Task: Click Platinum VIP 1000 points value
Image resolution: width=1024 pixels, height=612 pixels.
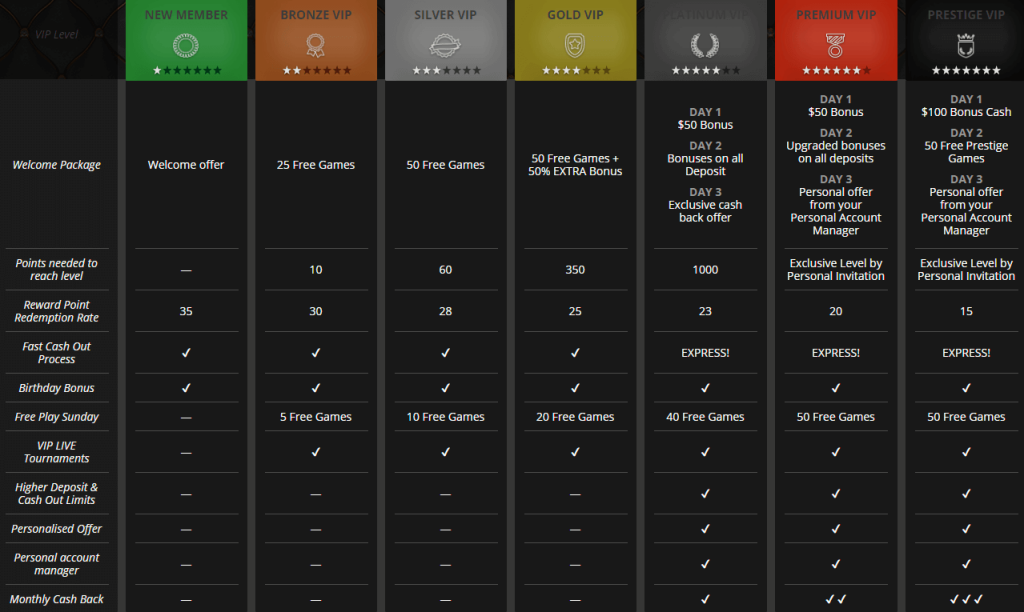Action: pyautogui.click(x=705, y=270)
